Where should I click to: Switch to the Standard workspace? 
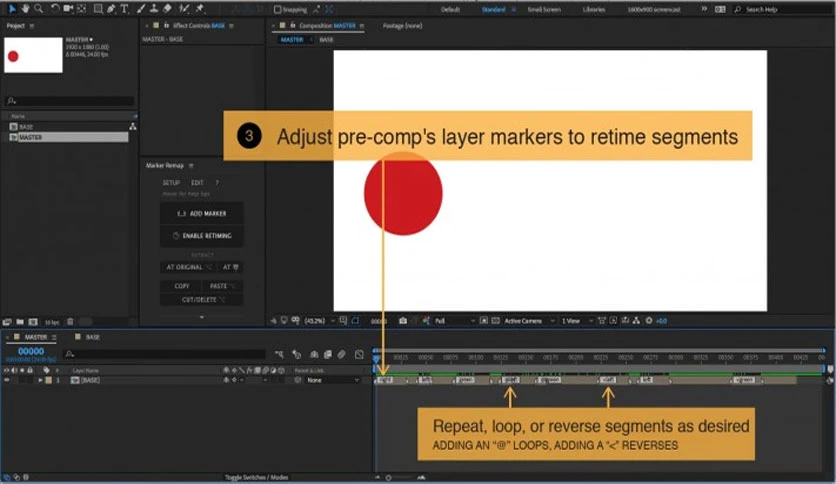tap(493, 10)
